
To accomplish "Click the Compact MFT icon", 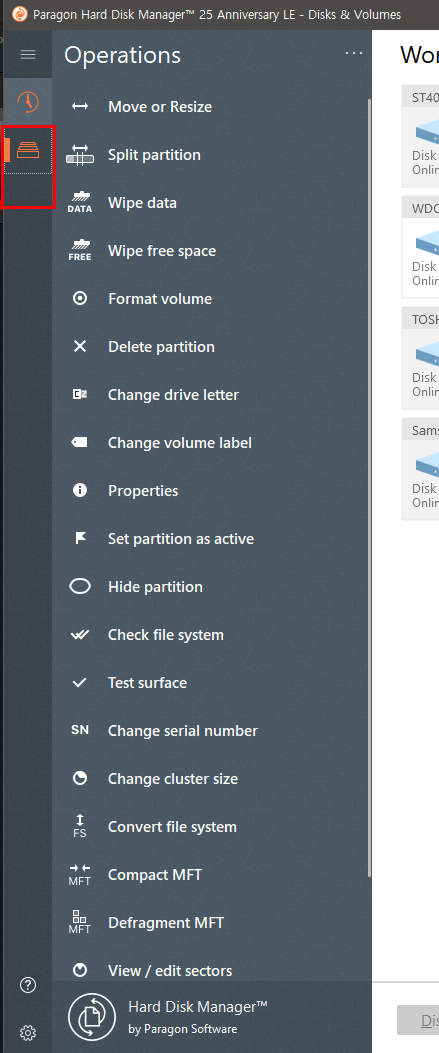I will click(x=80, y=874).
